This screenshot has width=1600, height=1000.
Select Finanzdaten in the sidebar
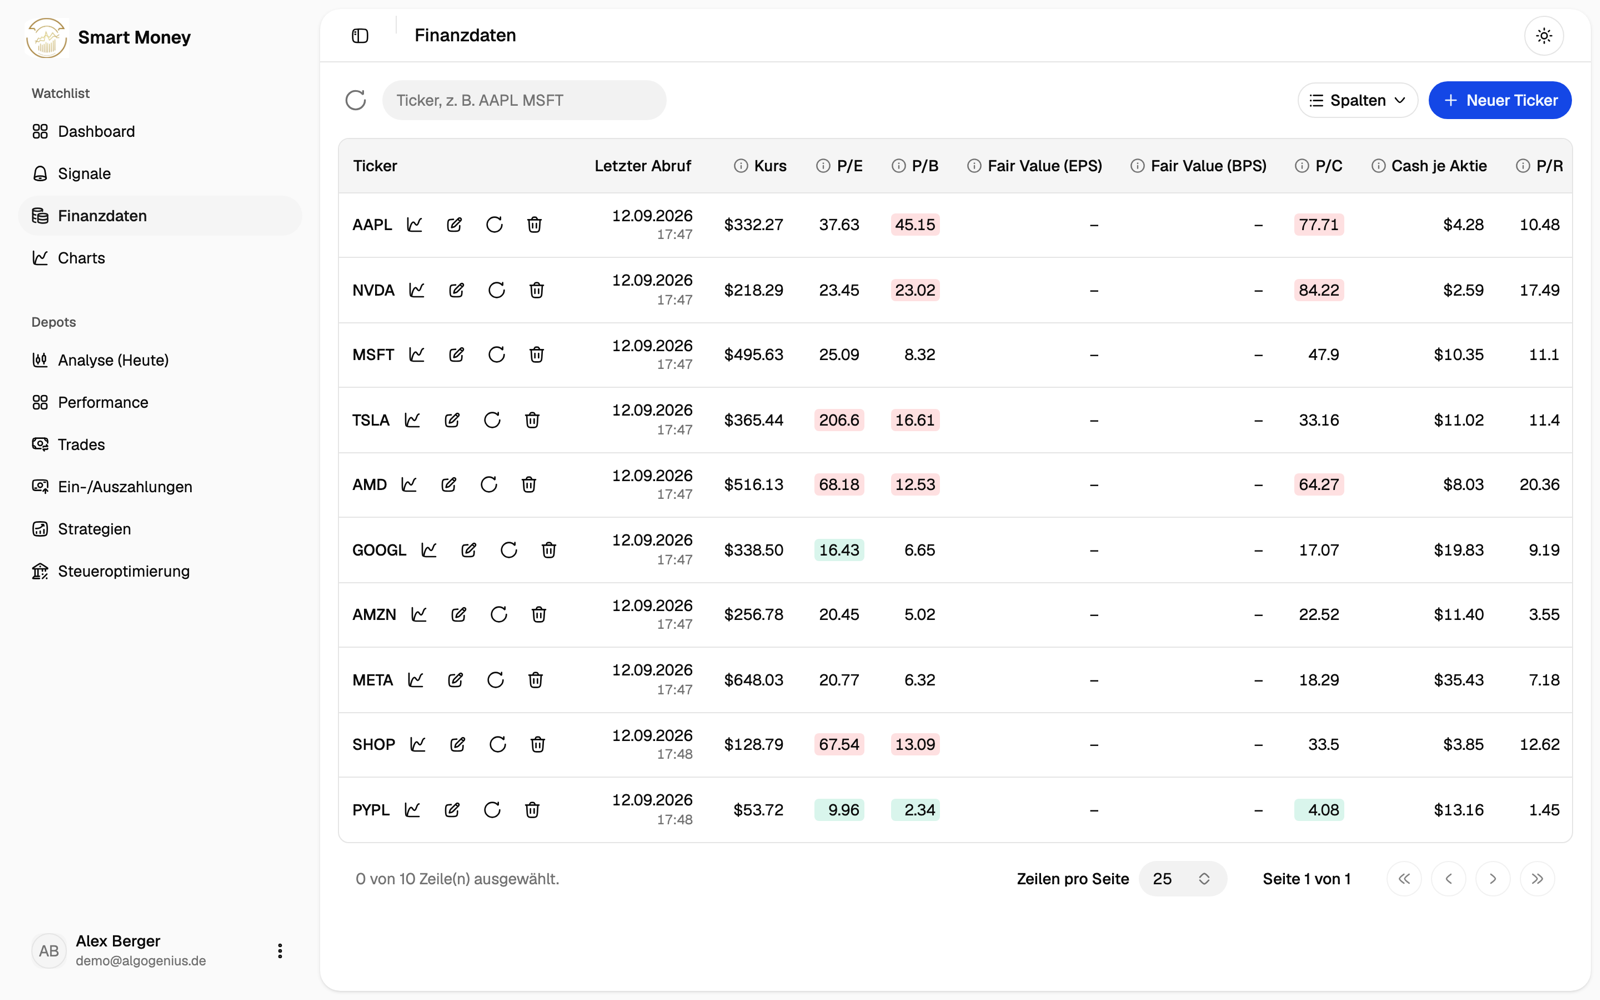pyautogui.click(x=160, y=216)
